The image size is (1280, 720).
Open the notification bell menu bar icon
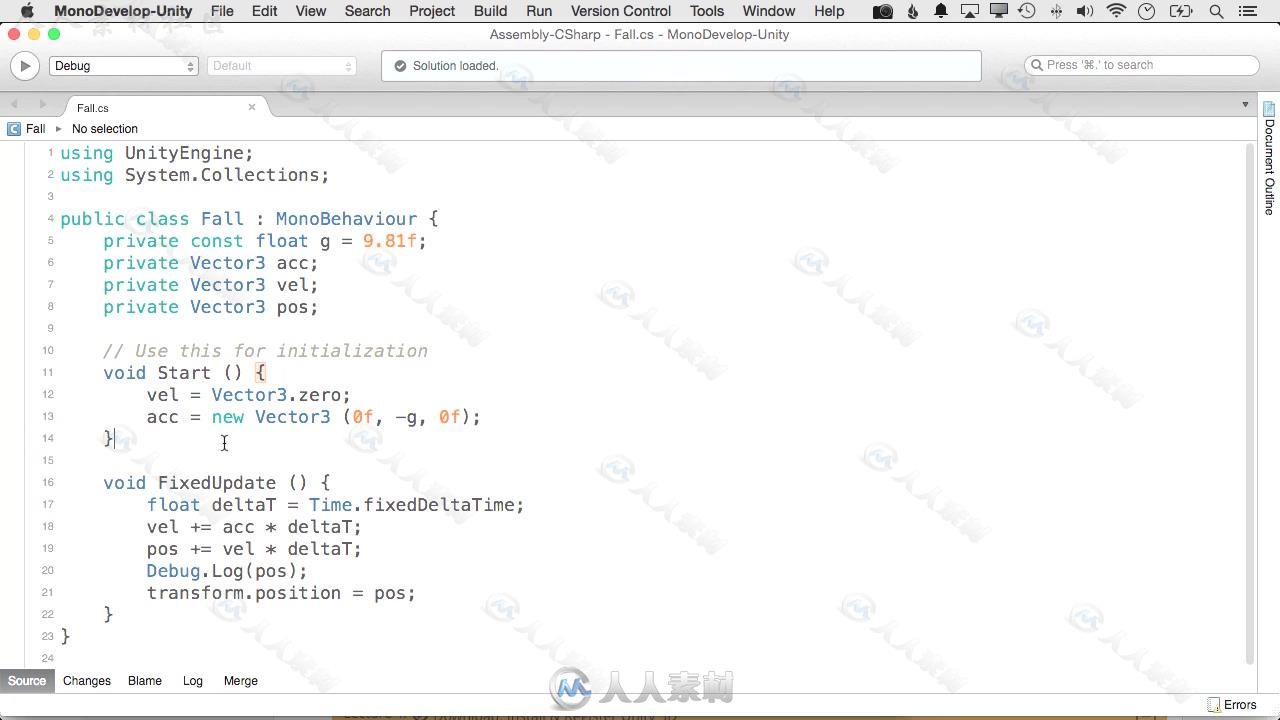pyautogui.click(x=941, y=12)
